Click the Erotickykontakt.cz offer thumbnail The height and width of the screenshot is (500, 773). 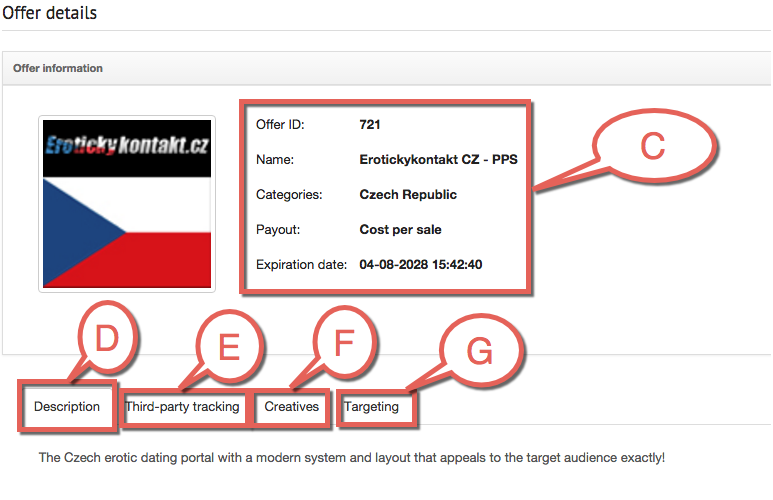coord(127,204)
